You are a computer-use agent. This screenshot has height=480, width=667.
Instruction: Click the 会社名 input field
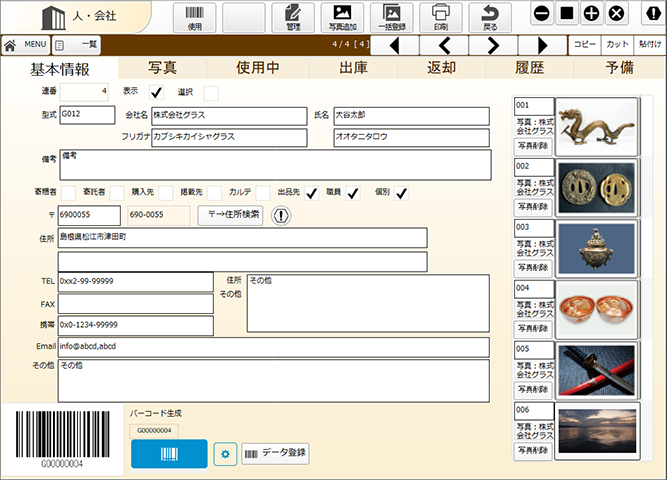coord(228,116)
